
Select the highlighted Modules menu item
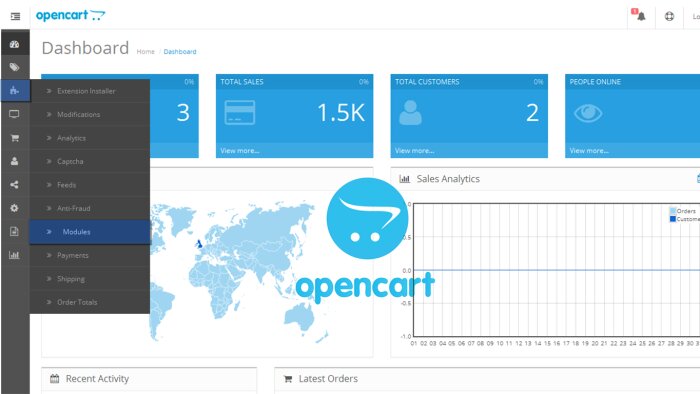(90, 232)
